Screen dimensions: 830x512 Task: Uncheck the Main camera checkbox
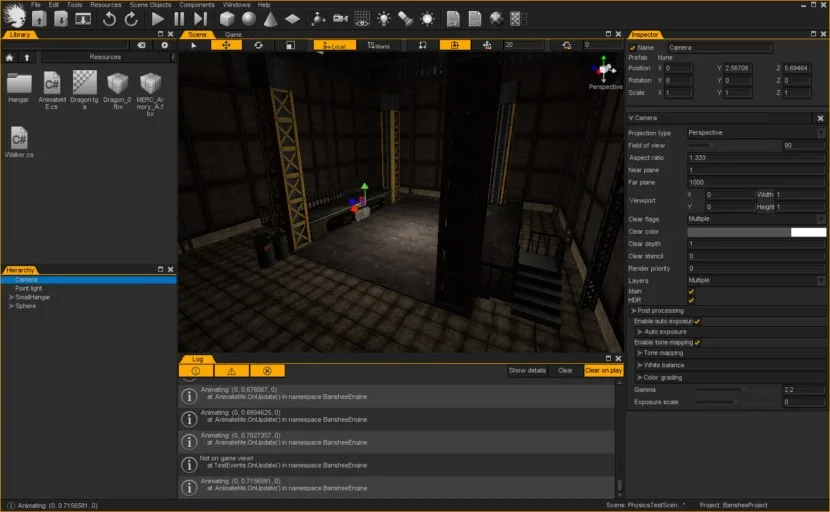click(x=691, y=291)
